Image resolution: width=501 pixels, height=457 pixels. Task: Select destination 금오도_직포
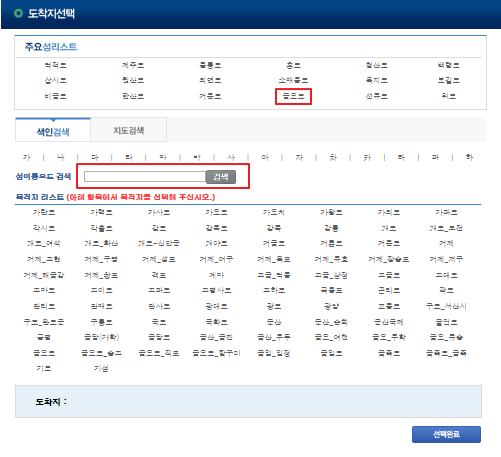pos(159,353)
